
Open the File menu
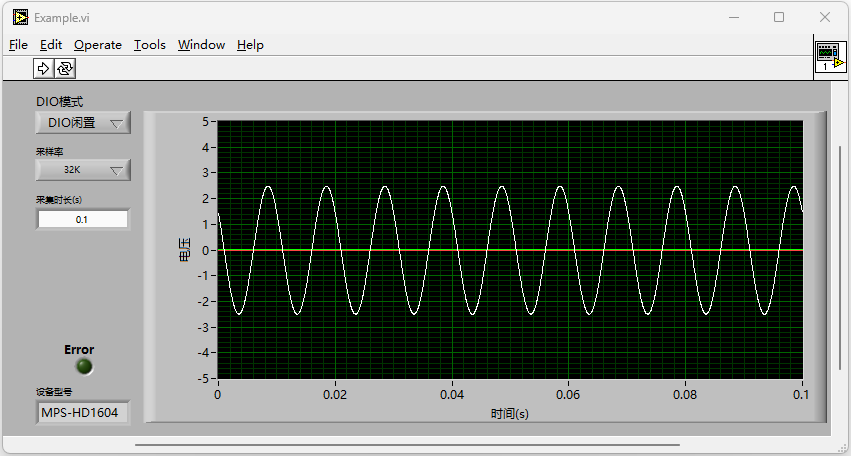[18, 44]
